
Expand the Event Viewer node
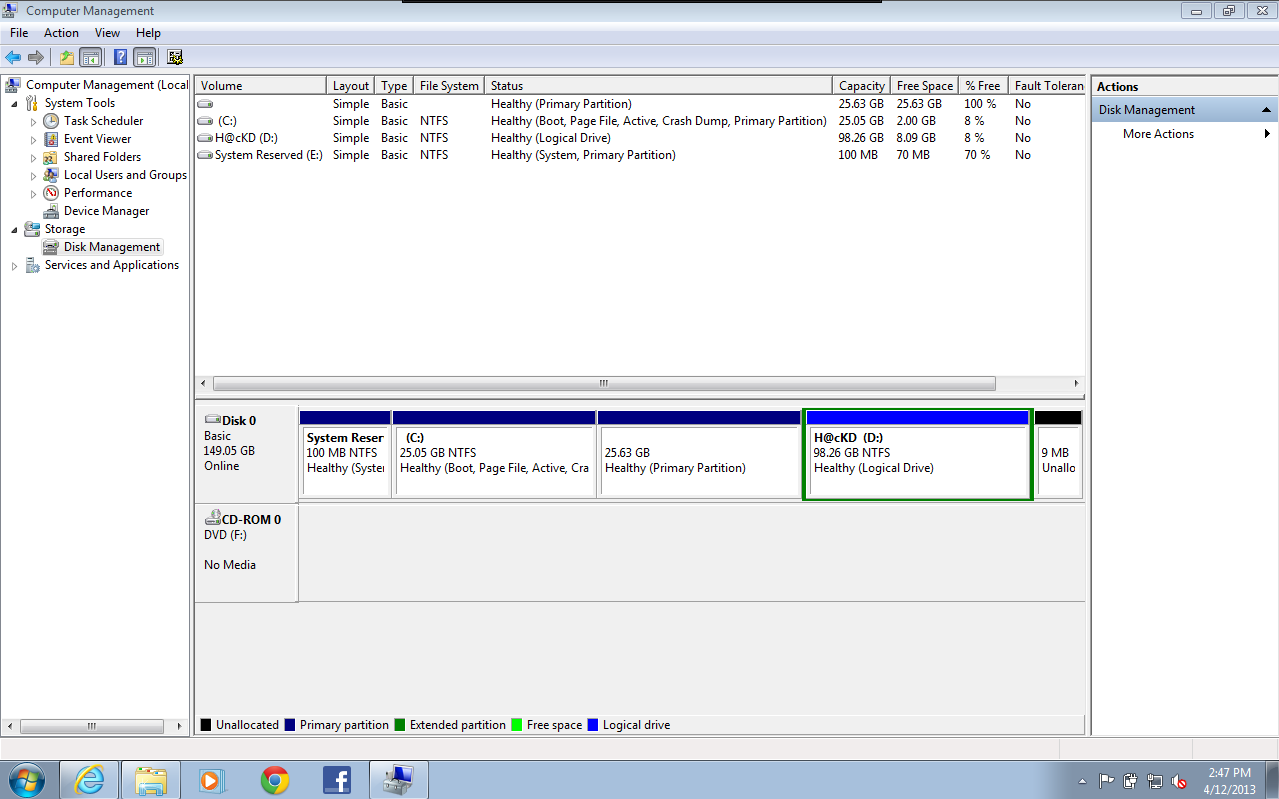pyautogui.click(x=33, y=140)
